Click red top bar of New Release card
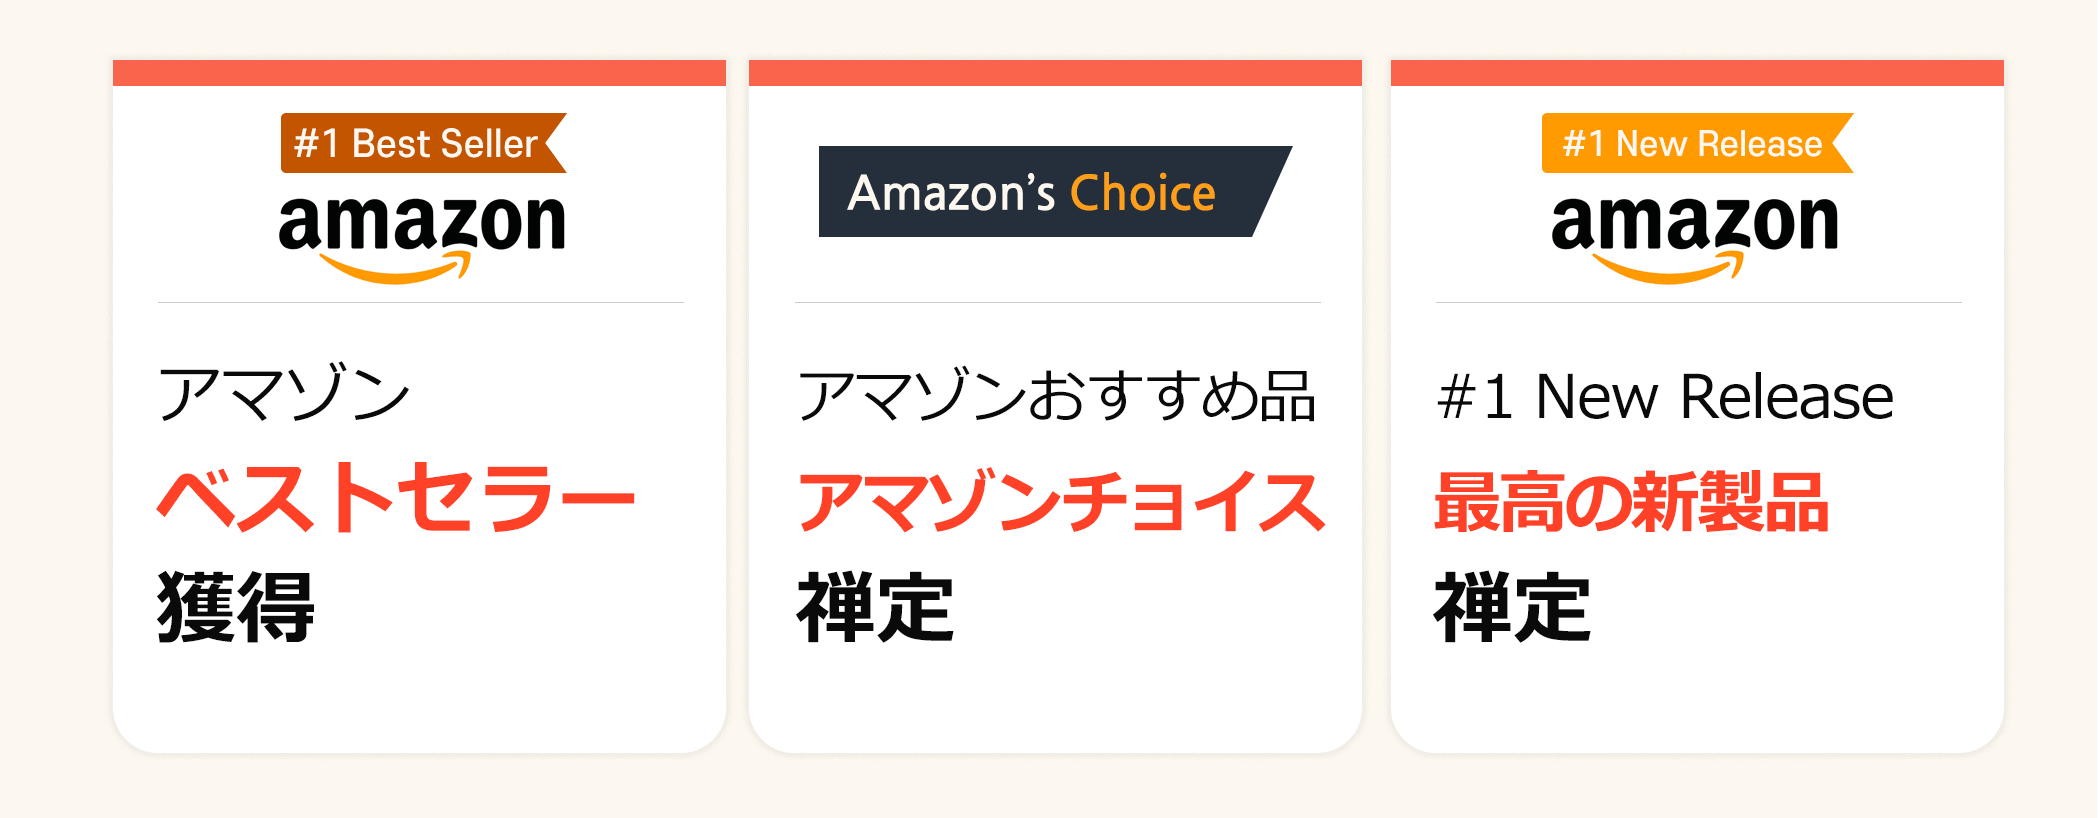 [1697, 73]
